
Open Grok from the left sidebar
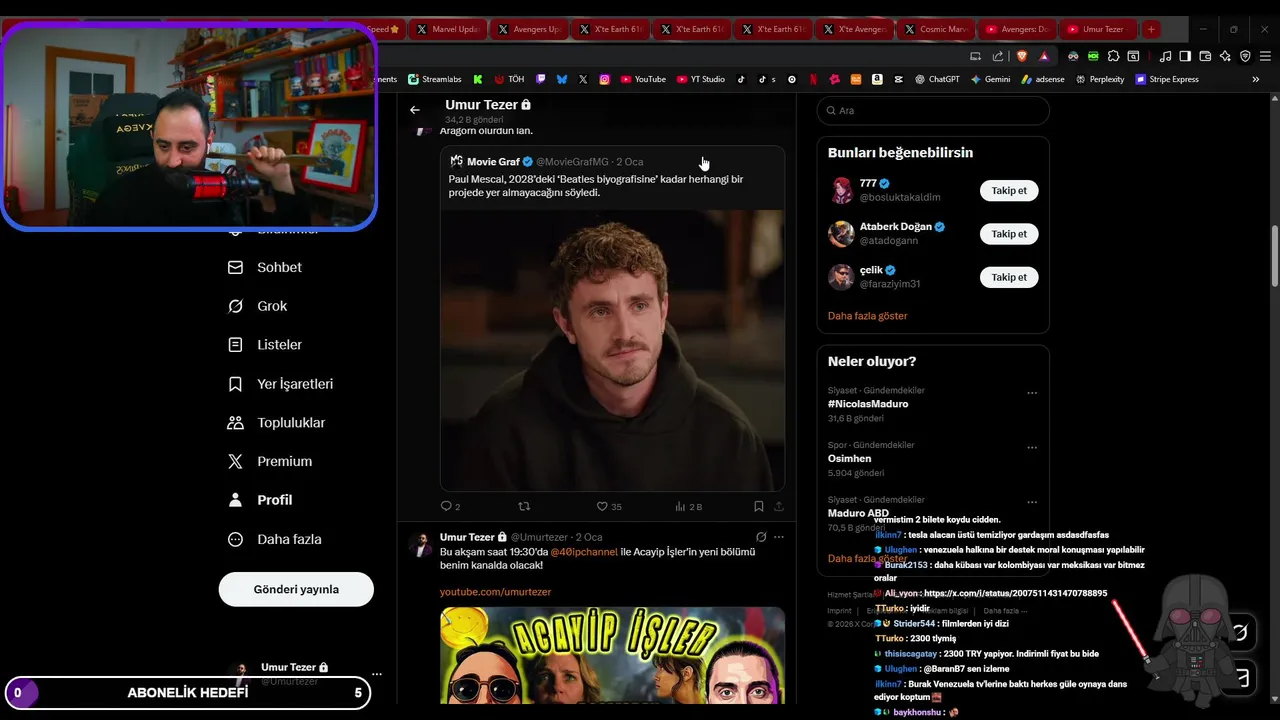[x=257, y=306]
